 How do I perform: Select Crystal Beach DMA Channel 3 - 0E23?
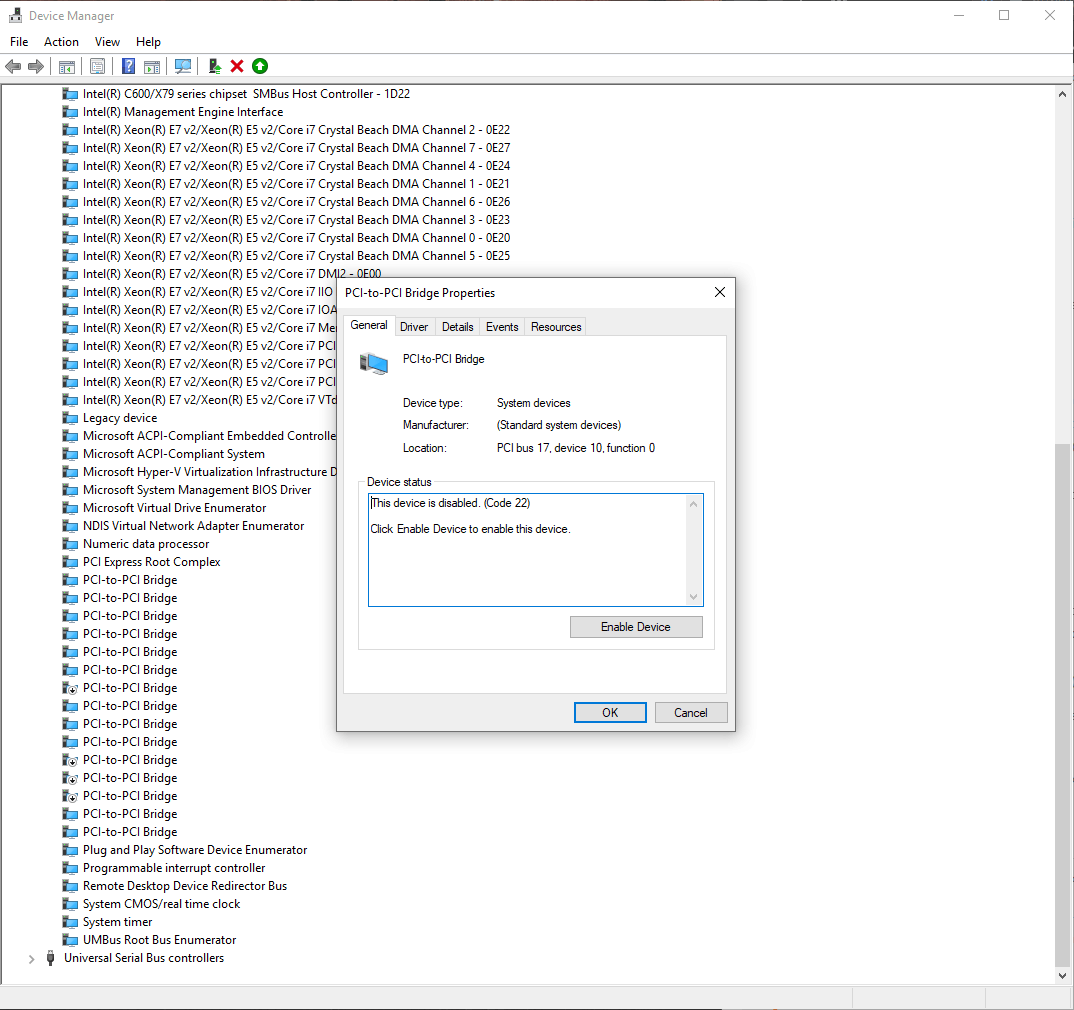(x=297, y=219)
